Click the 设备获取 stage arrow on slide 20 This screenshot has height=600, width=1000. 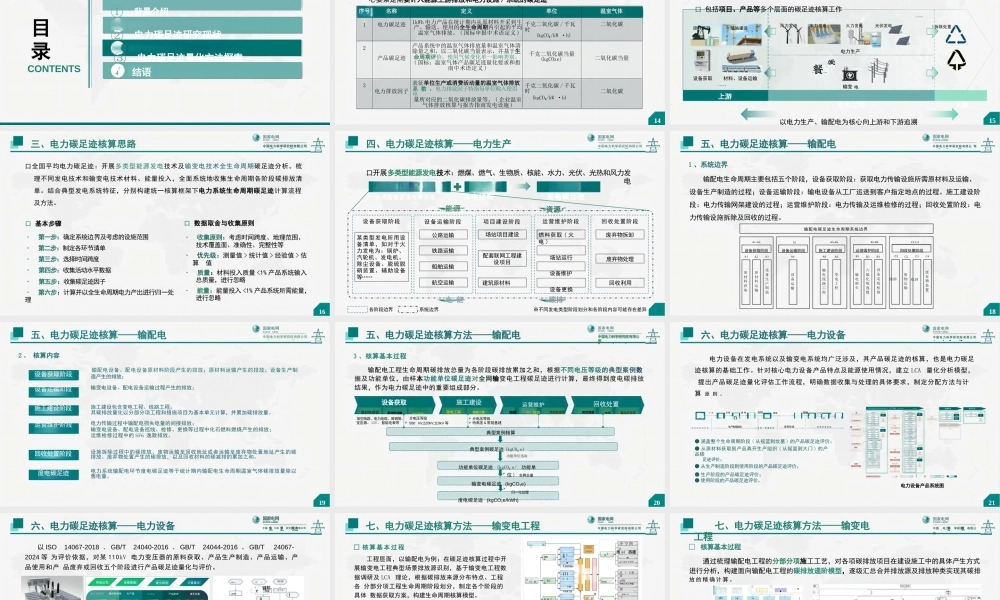[394, 401]
